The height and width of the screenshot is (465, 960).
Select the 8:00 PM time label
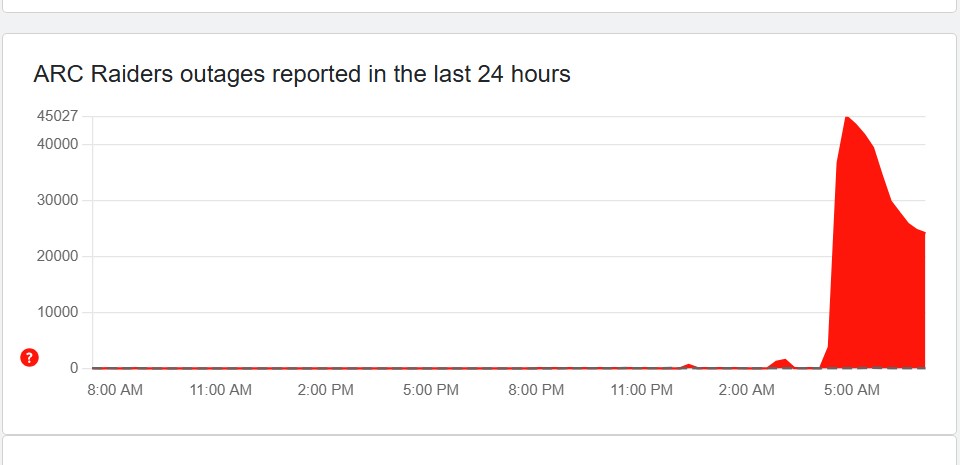pos(535,390)
